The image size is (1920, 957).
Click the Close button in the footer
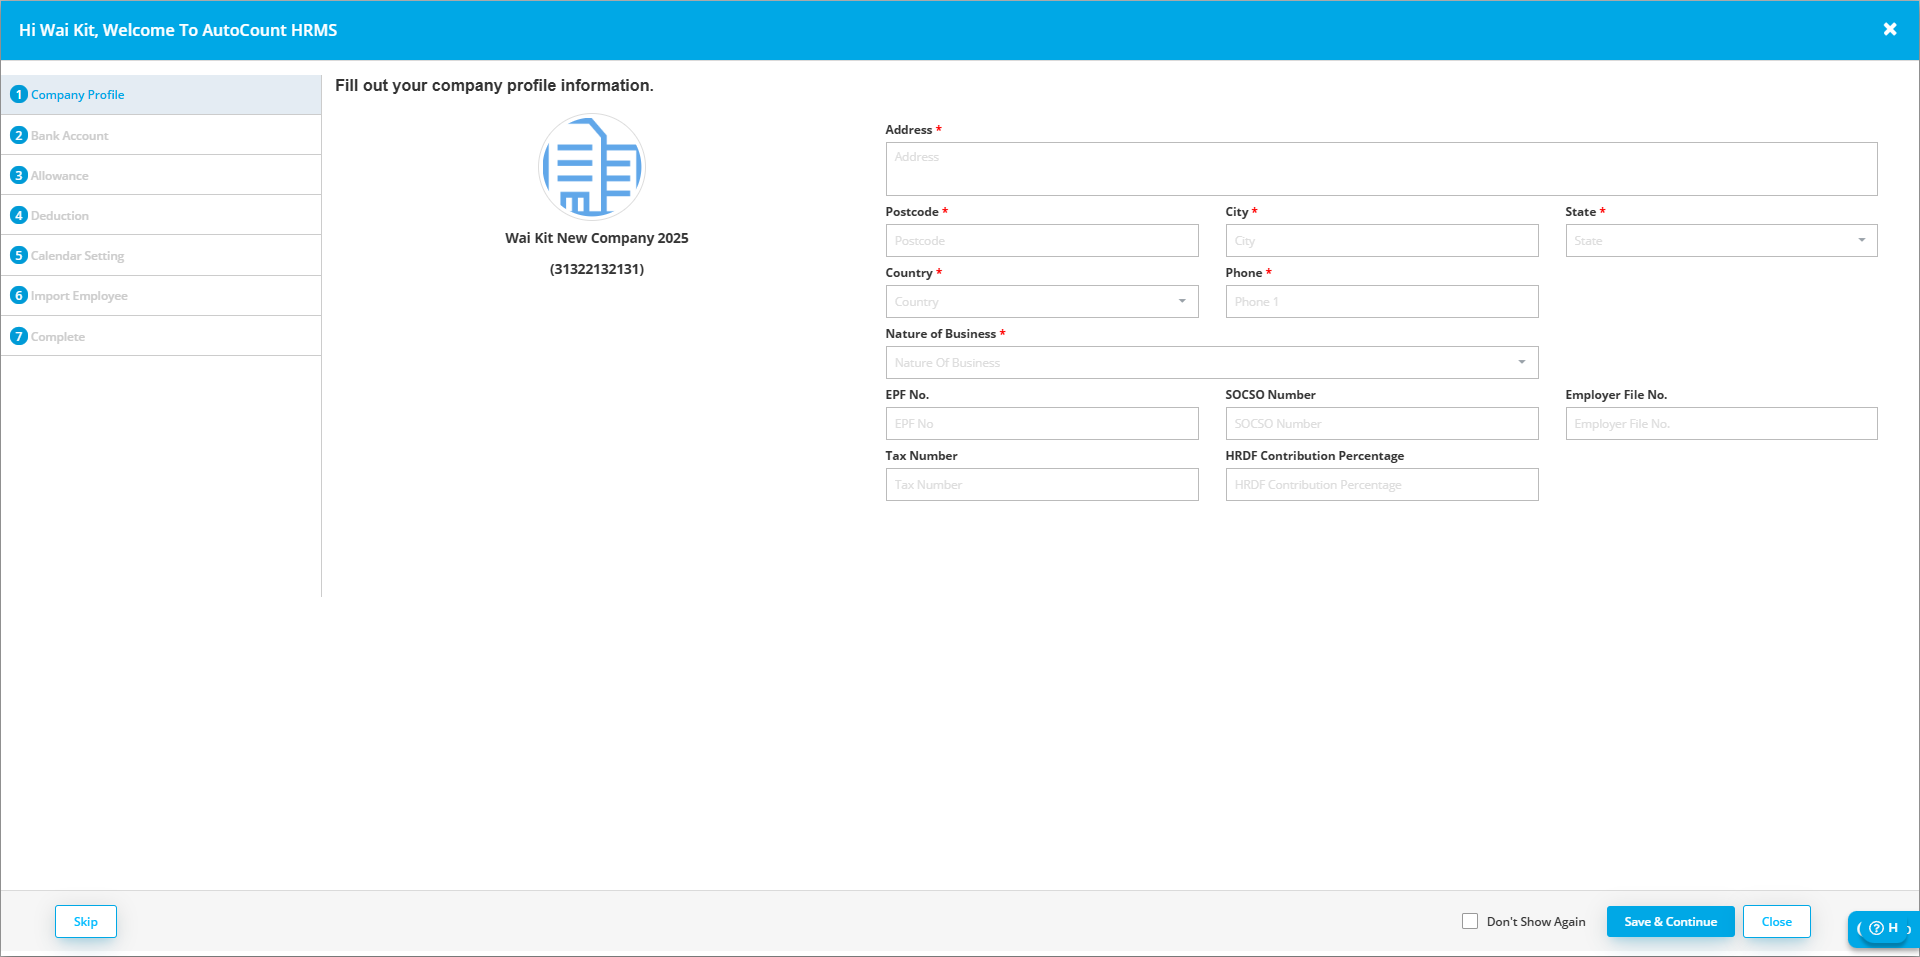(1776, 921)
